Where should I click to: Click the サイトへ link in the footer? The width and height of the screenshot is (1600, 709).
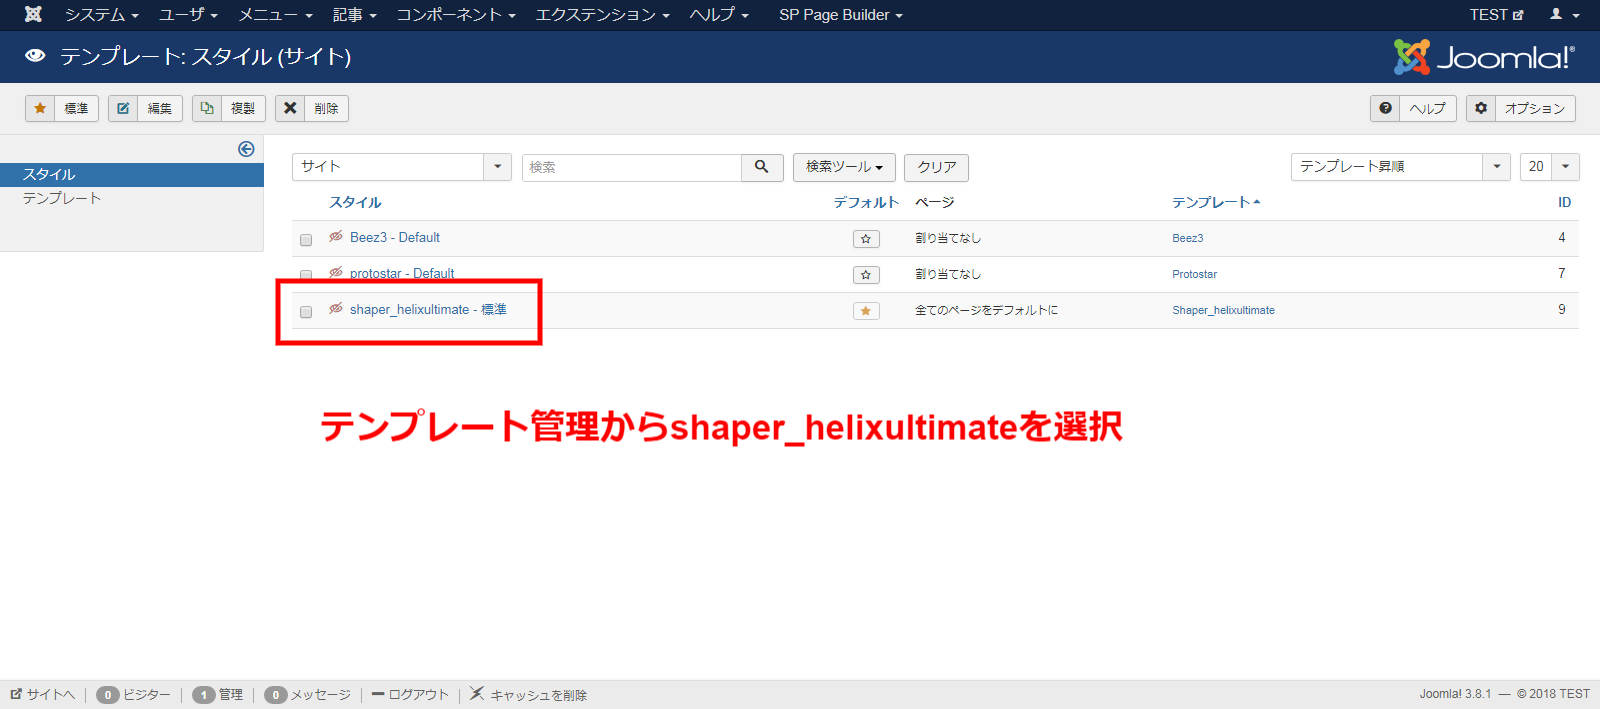(x=43, y=694)
